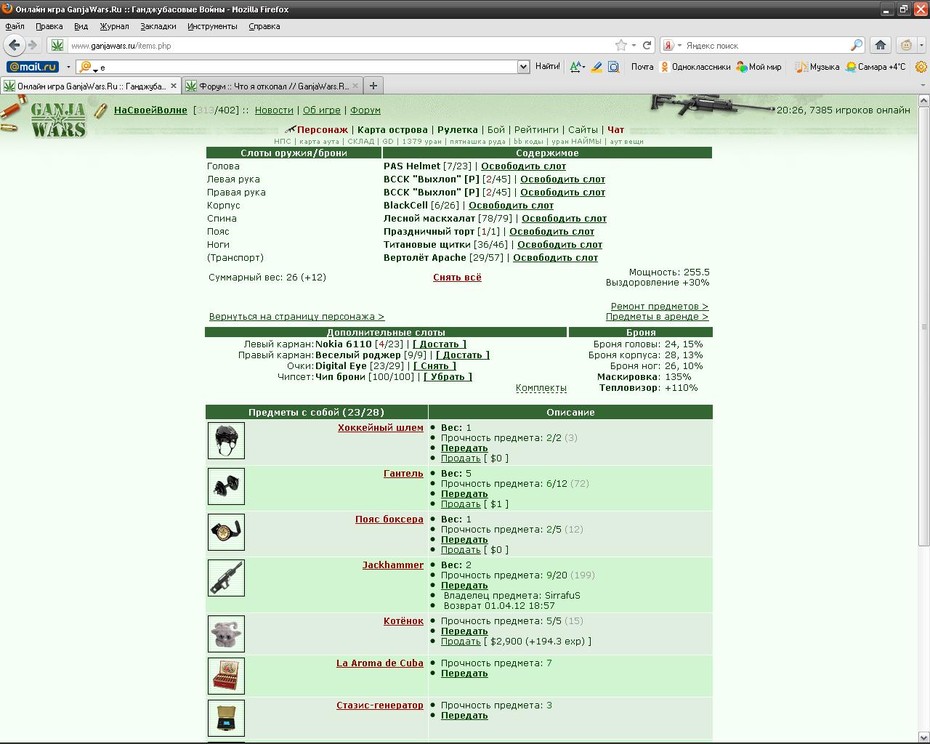This screenshot has height=744, width=930.
Task: Click the vertical page scrollbar
Action: coord(923,326)
